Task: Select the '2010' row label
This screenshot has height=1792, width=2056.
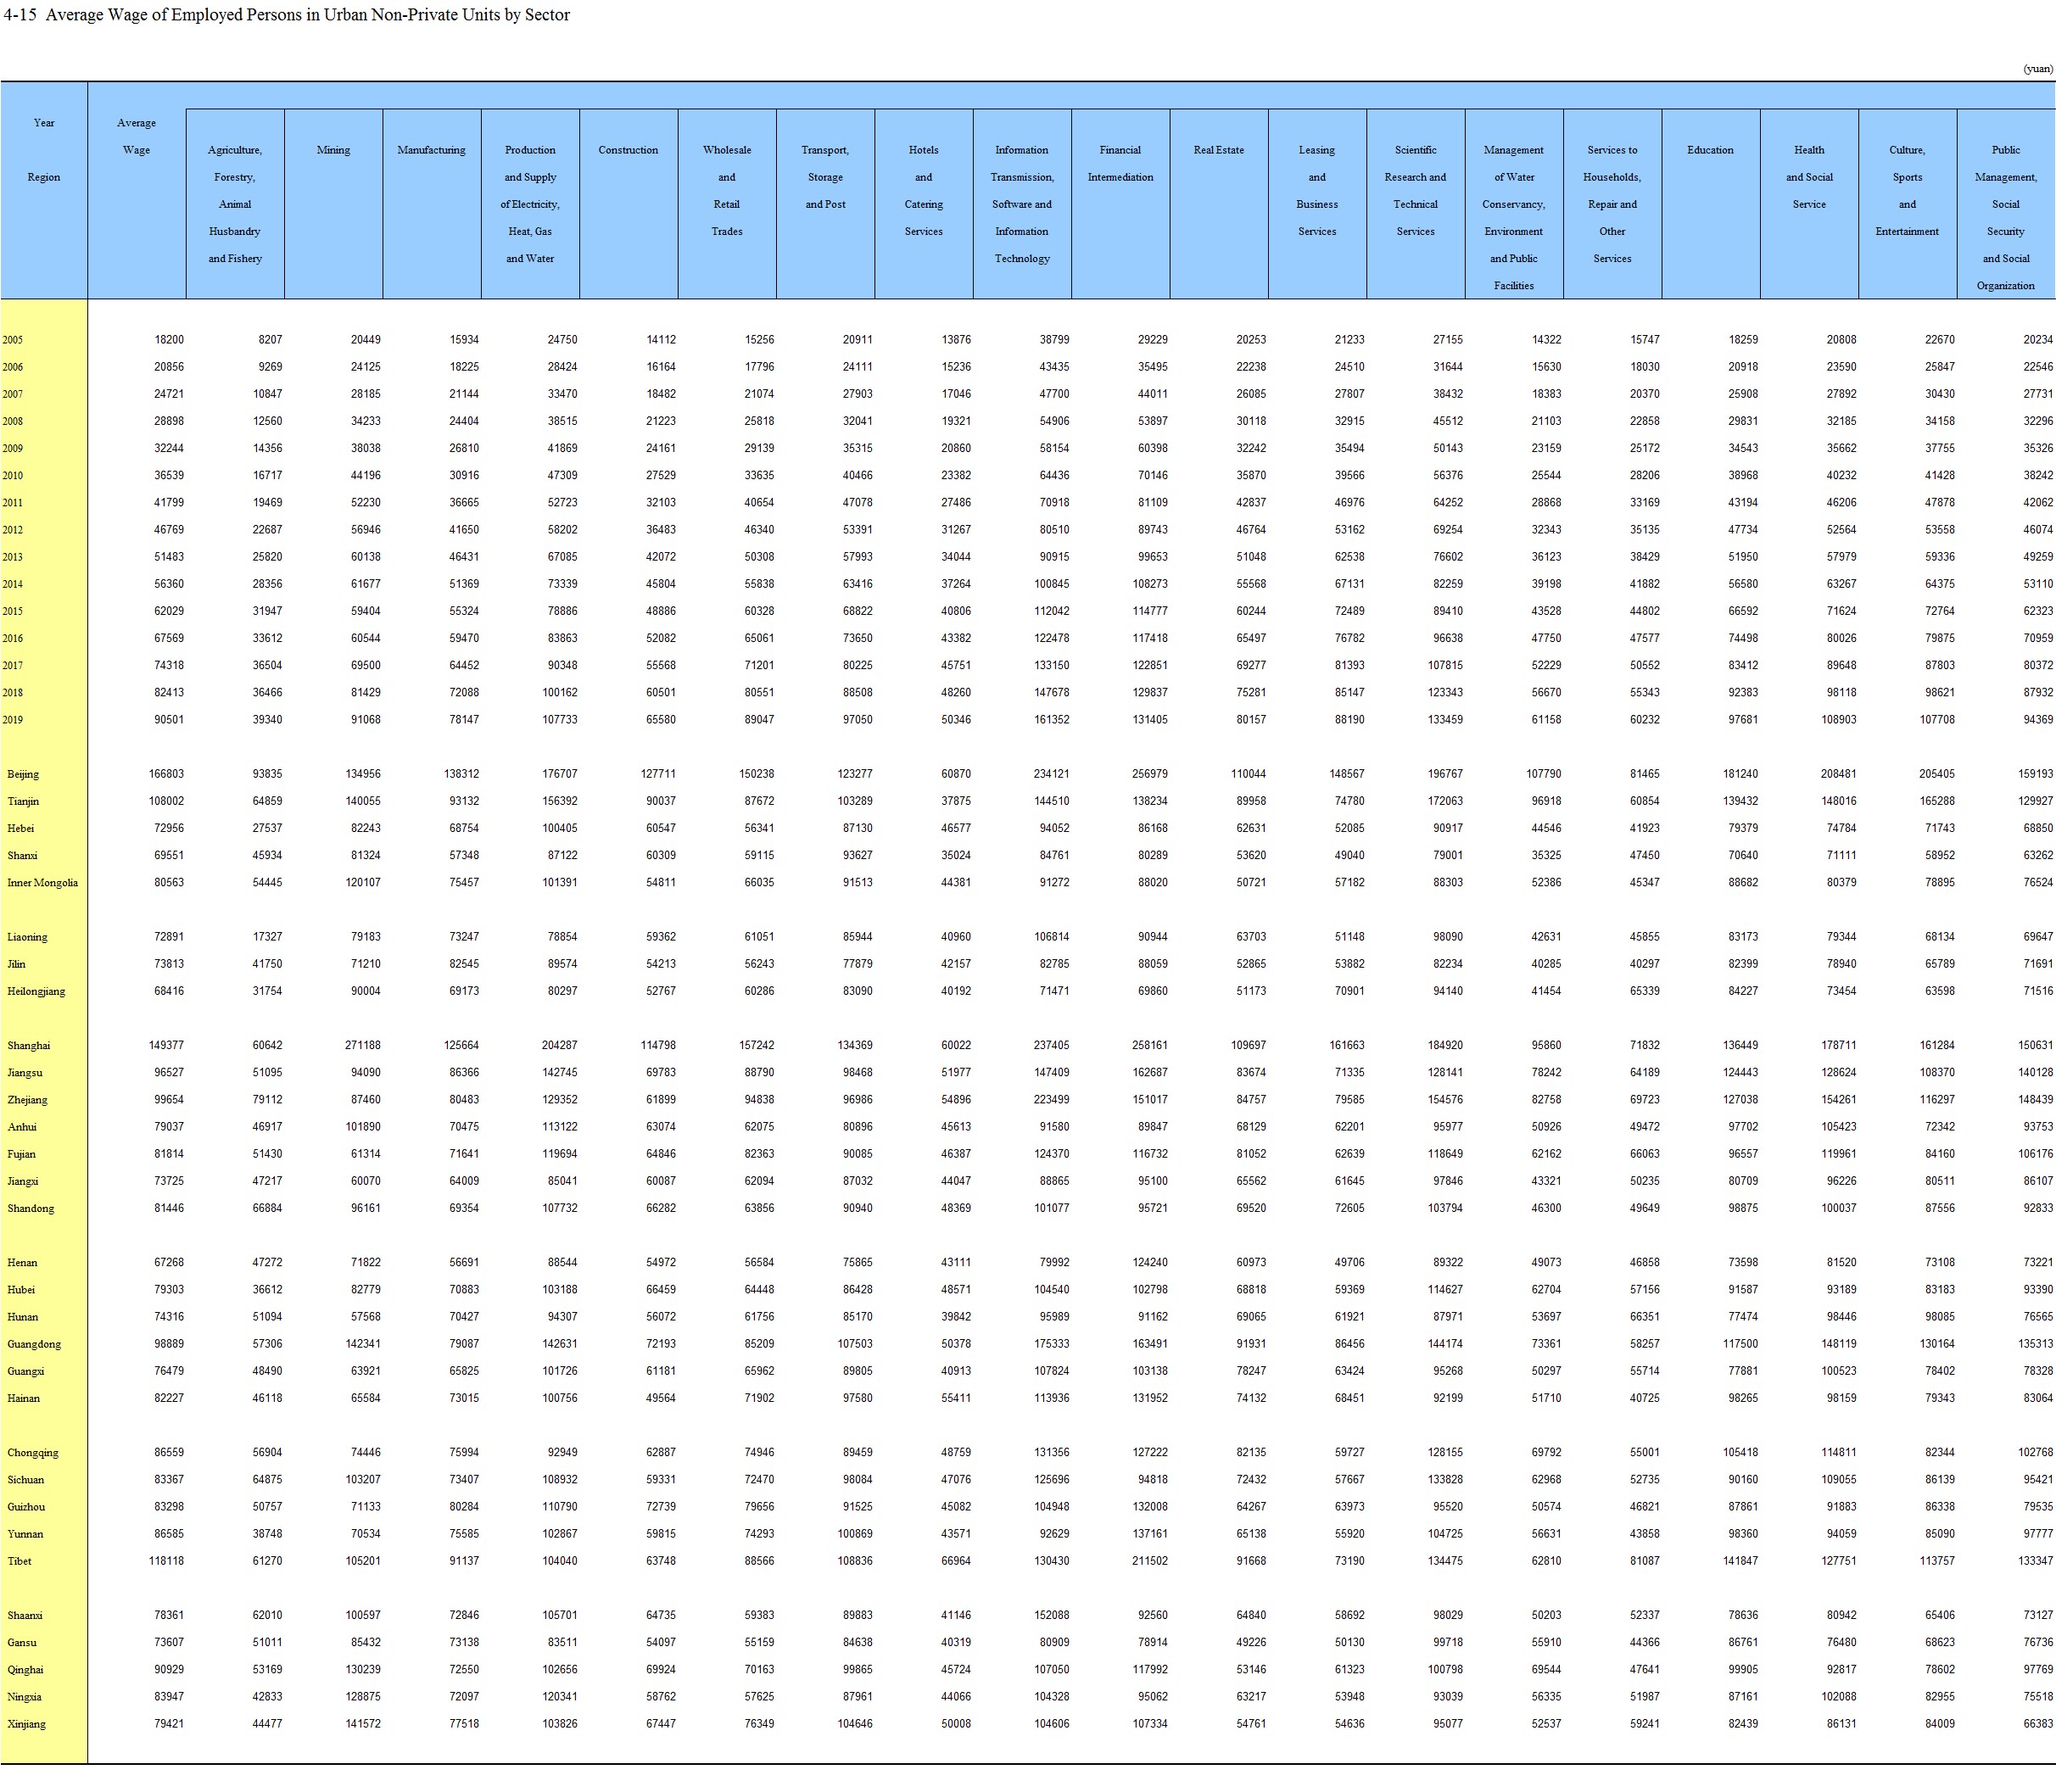Action: (13, 476)
